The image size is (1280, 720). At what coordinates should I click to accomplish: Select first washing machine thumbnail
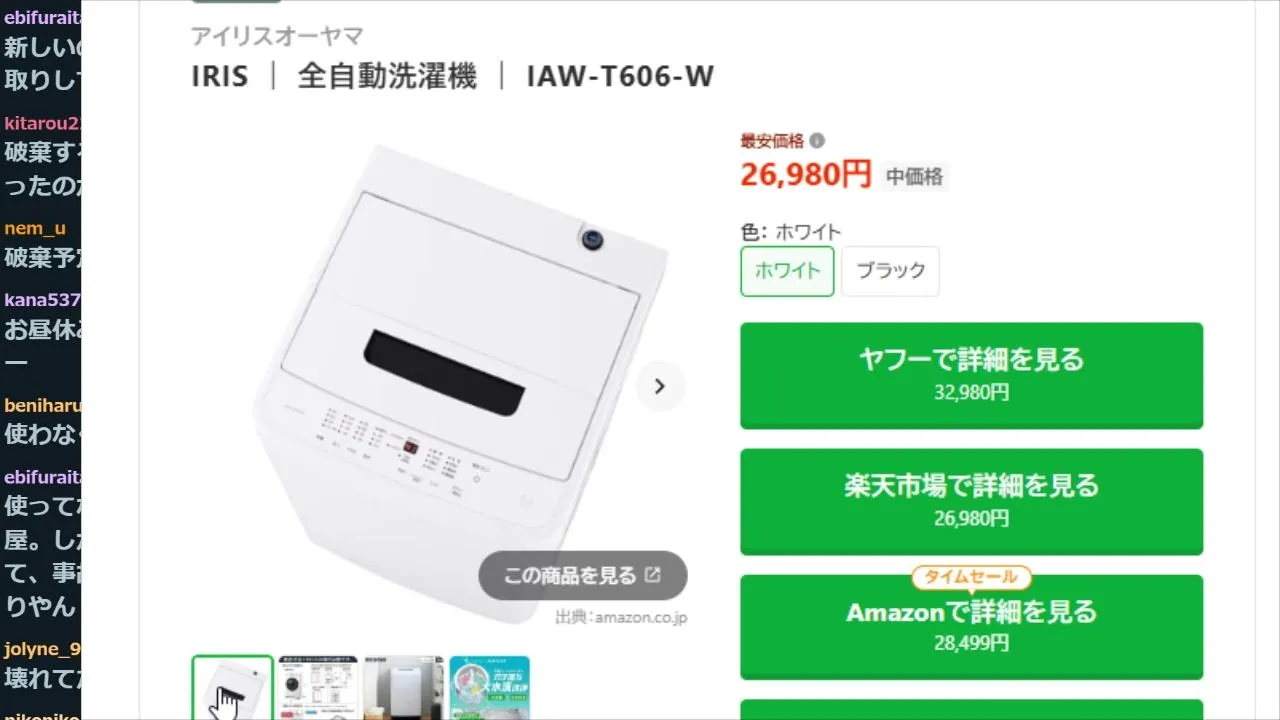232,687
